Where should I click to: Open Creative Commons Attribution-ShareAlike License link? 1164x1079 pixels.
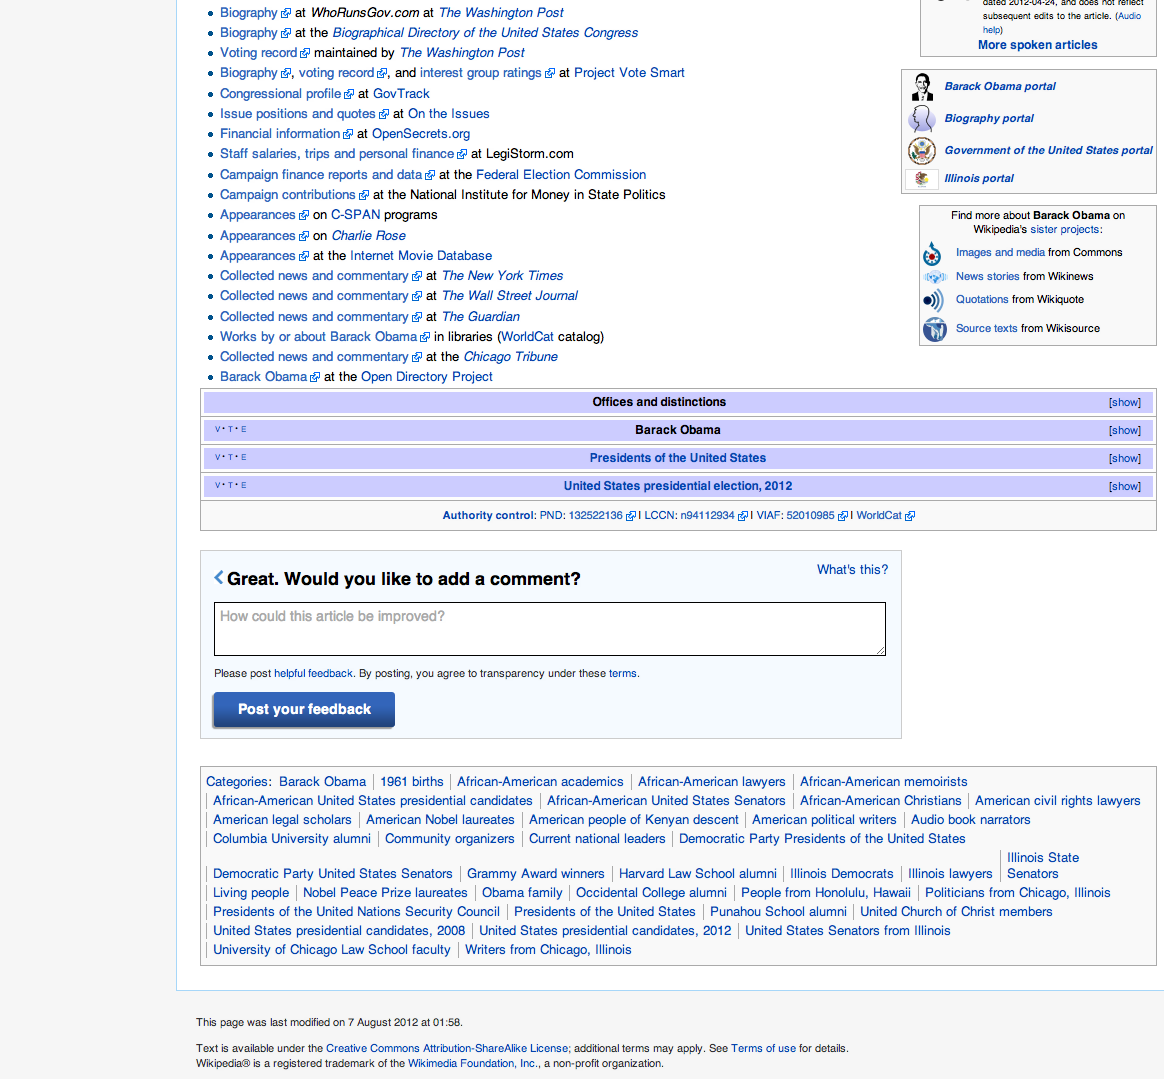coord(447,1049)
